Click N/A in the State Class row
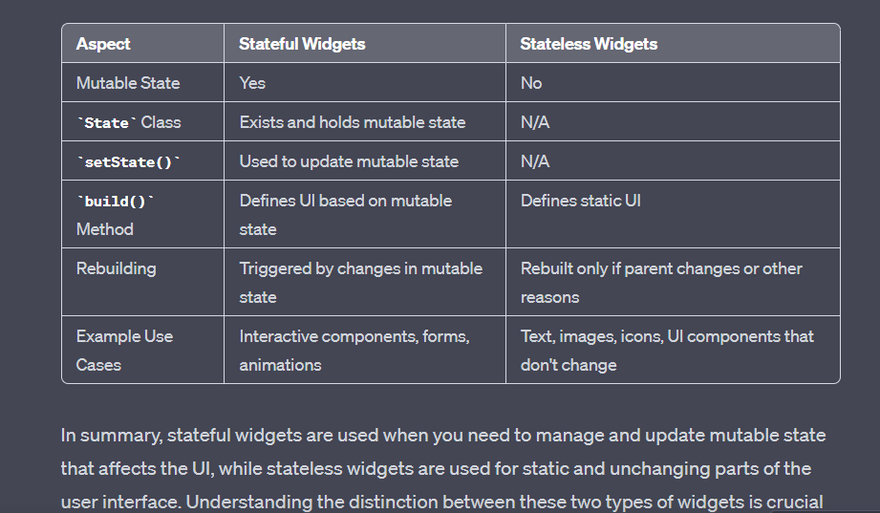880x513 pixels. (535, 122)
